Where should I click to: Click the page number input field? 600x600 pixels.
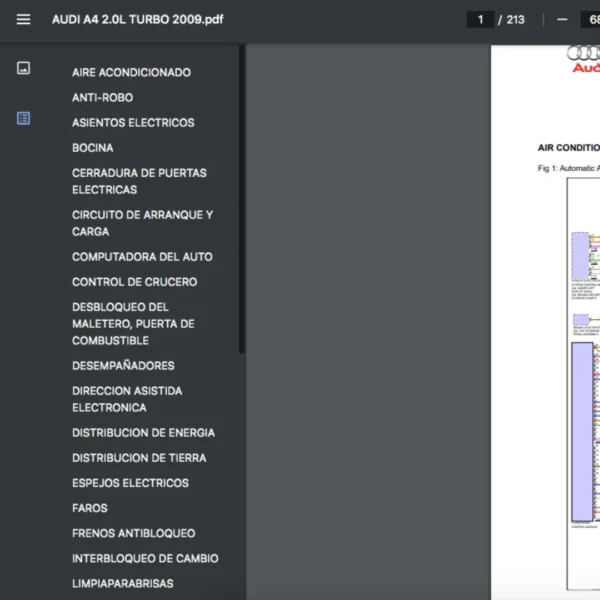point(480,20)
